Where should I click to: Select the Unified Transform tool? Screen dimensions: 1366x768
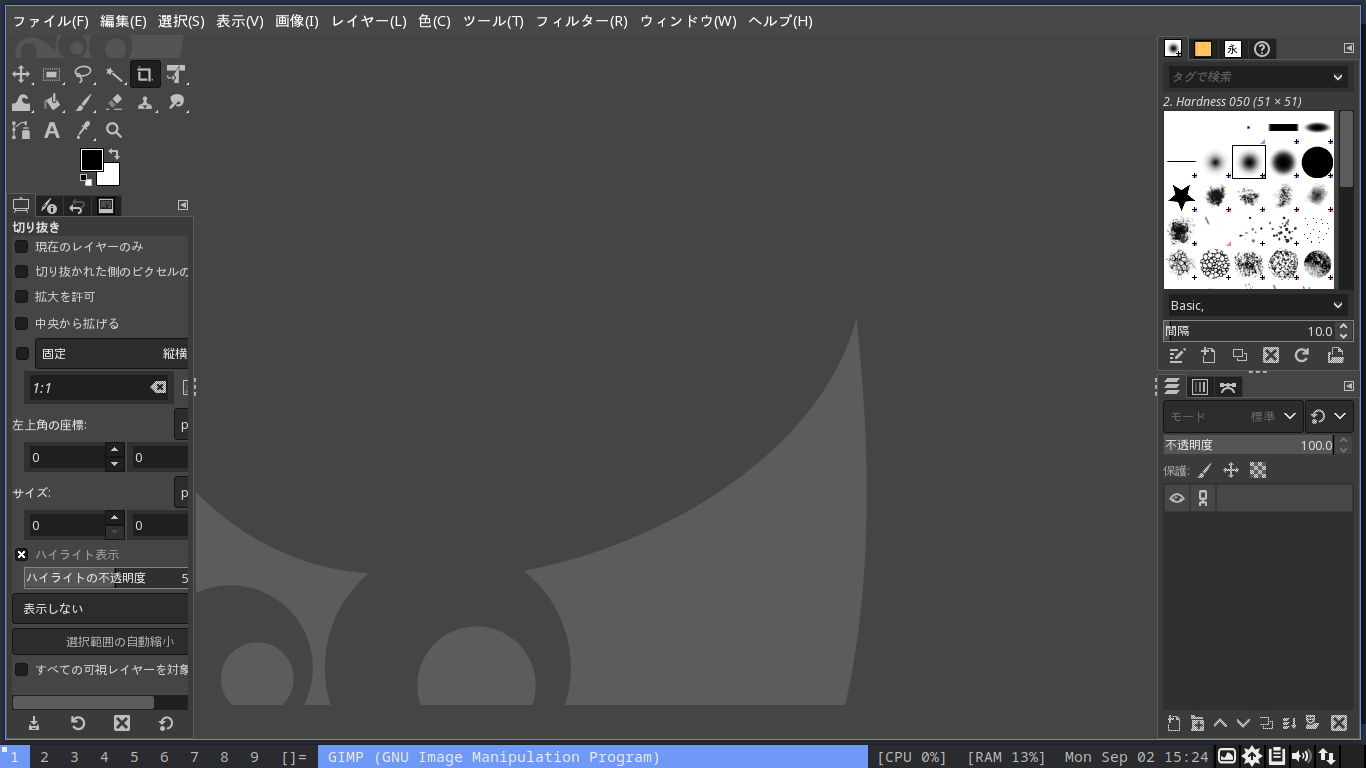point(176,74)
